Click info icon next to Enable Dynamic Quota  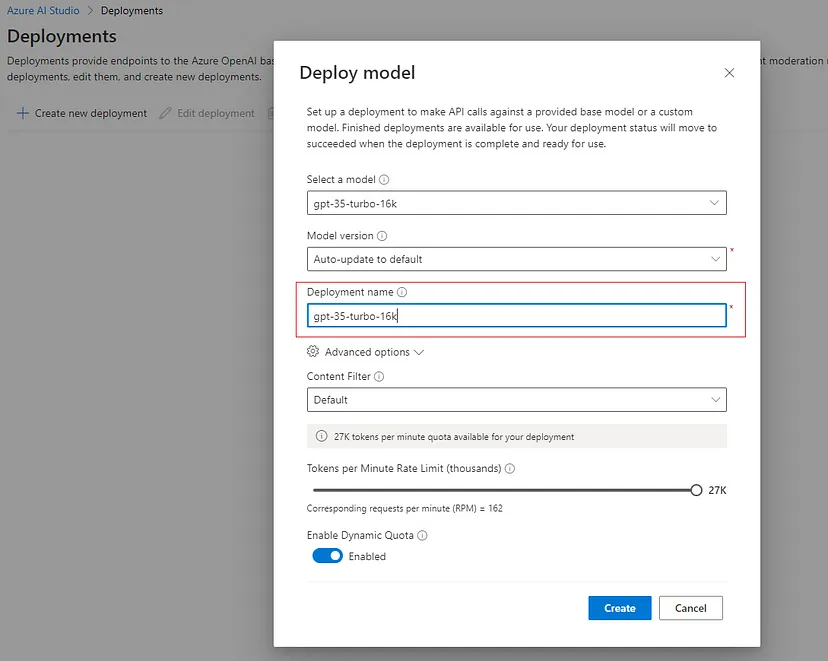pos(422,535)
